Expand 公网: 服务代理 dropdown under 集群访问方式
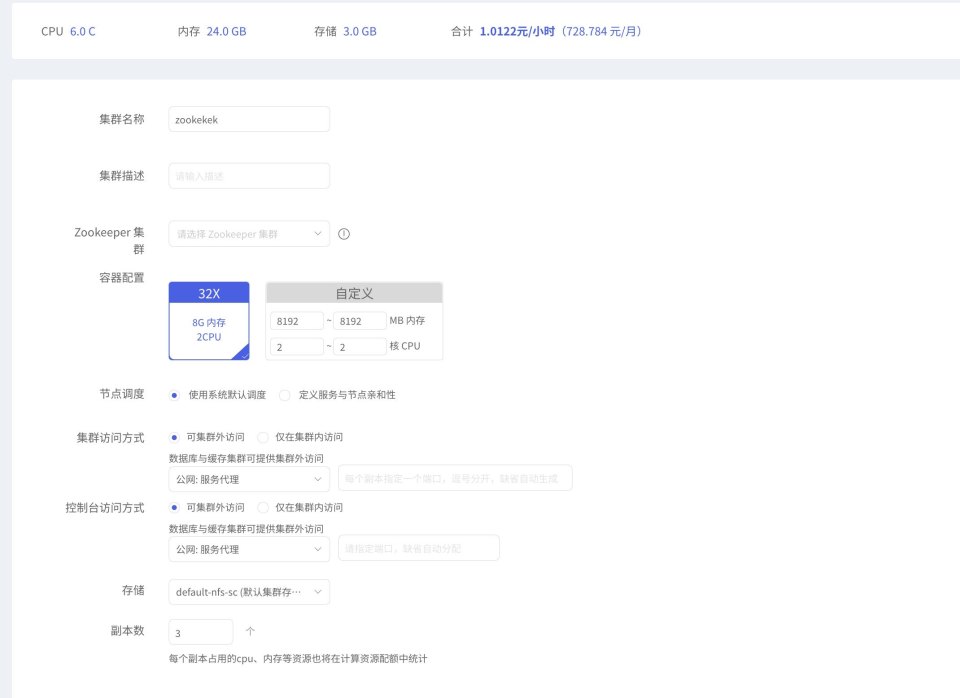The width and height of the screenshot is (960, 698). (249, 478)
